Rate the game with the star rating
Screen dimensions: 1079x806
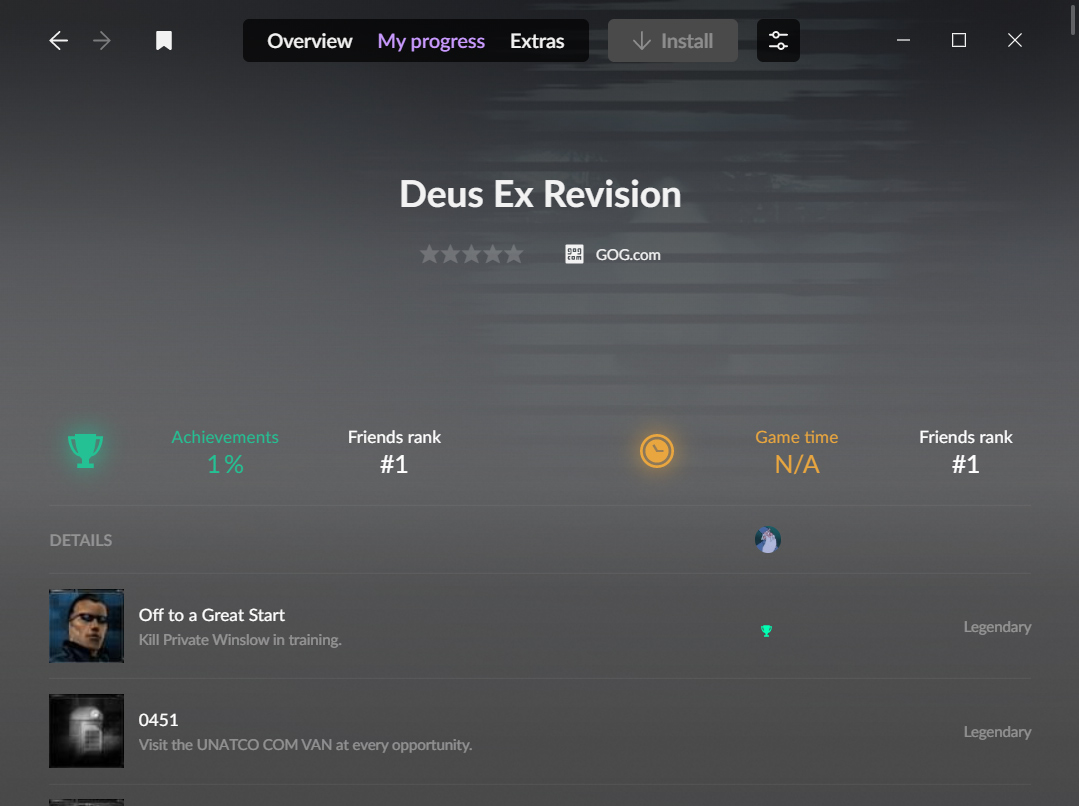(471, 255)
